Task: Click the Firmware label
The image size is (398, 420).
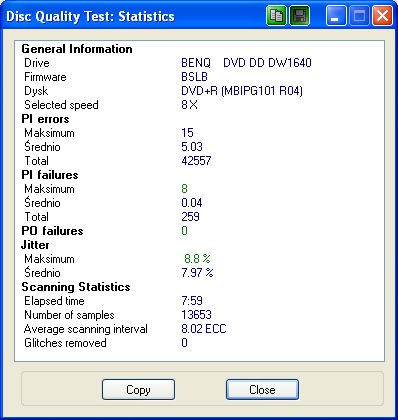Action: [45, 77]
